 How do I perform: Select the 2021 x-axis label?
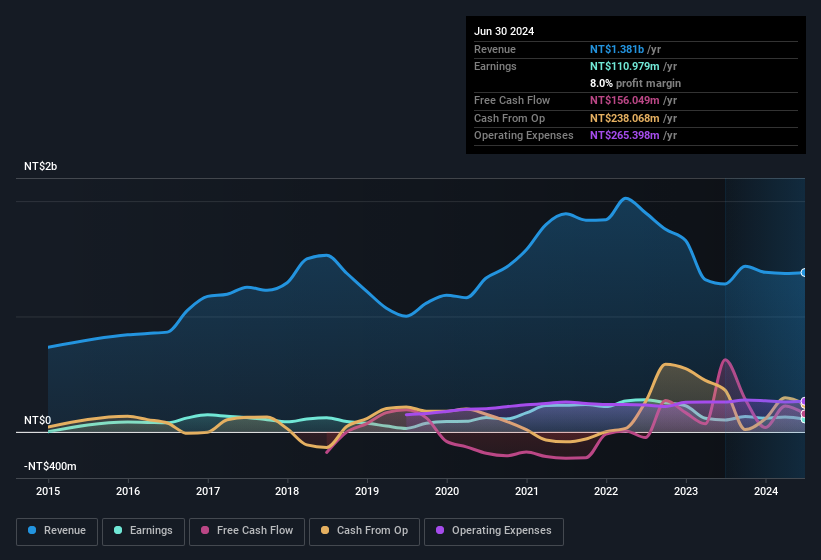coord(527,491)
